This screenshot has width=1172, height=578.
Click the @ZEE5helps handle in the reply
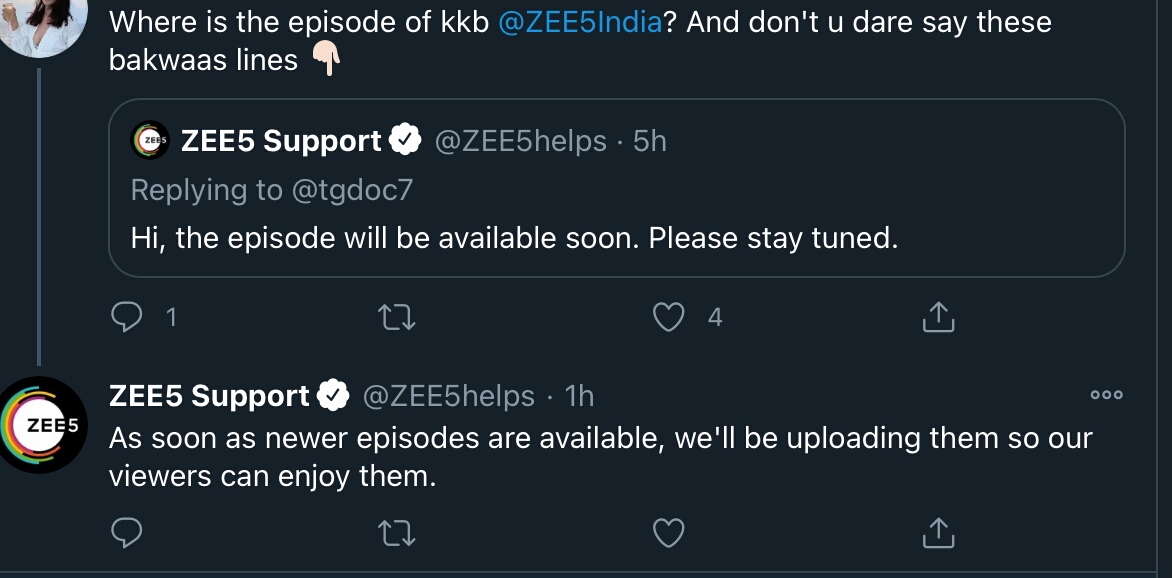point(447,396)
